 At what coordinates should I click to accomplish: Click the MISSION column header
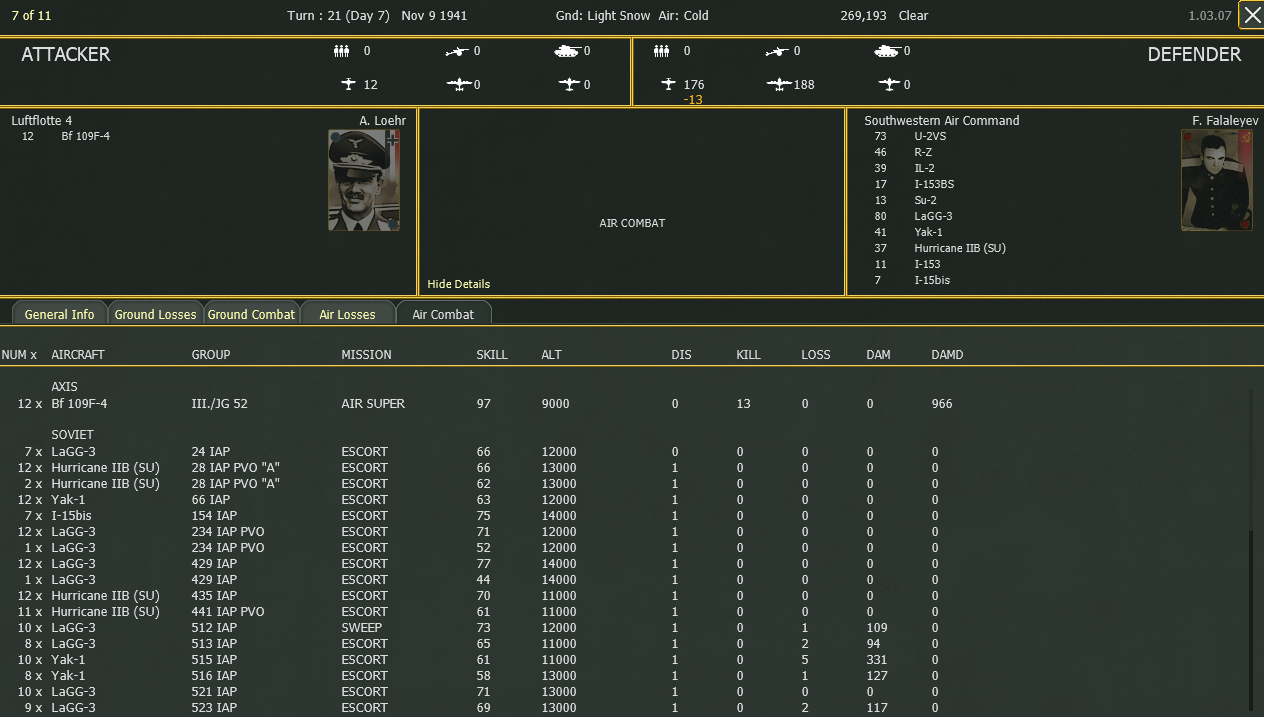pyautogui.click(x=366, y=355)
